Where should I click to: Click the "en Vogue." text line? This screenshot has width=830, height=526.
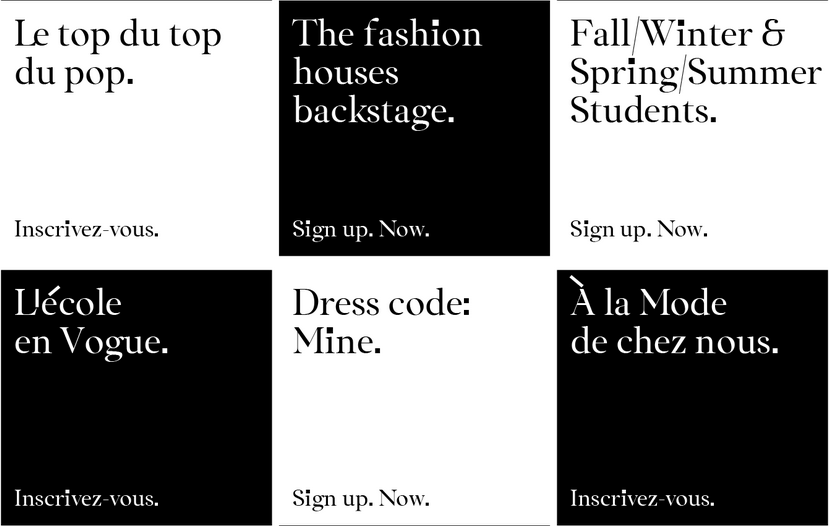point(91,342)
